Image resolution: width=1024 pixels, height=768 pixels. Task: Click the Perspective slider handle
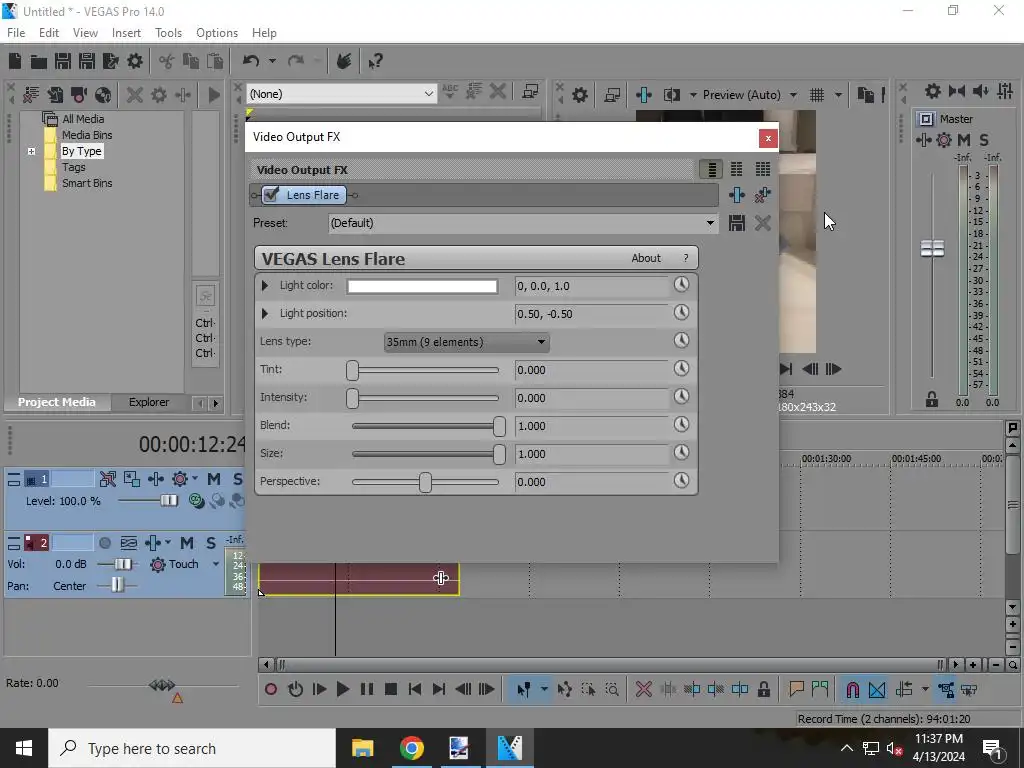click(x=425, y=482)
